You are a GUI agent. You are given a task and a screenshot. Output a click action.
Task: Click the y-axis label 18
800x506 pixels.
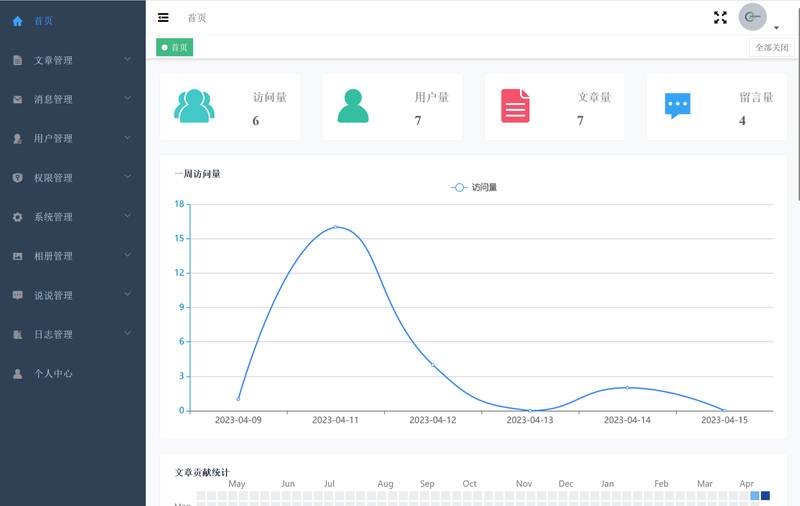179,204
